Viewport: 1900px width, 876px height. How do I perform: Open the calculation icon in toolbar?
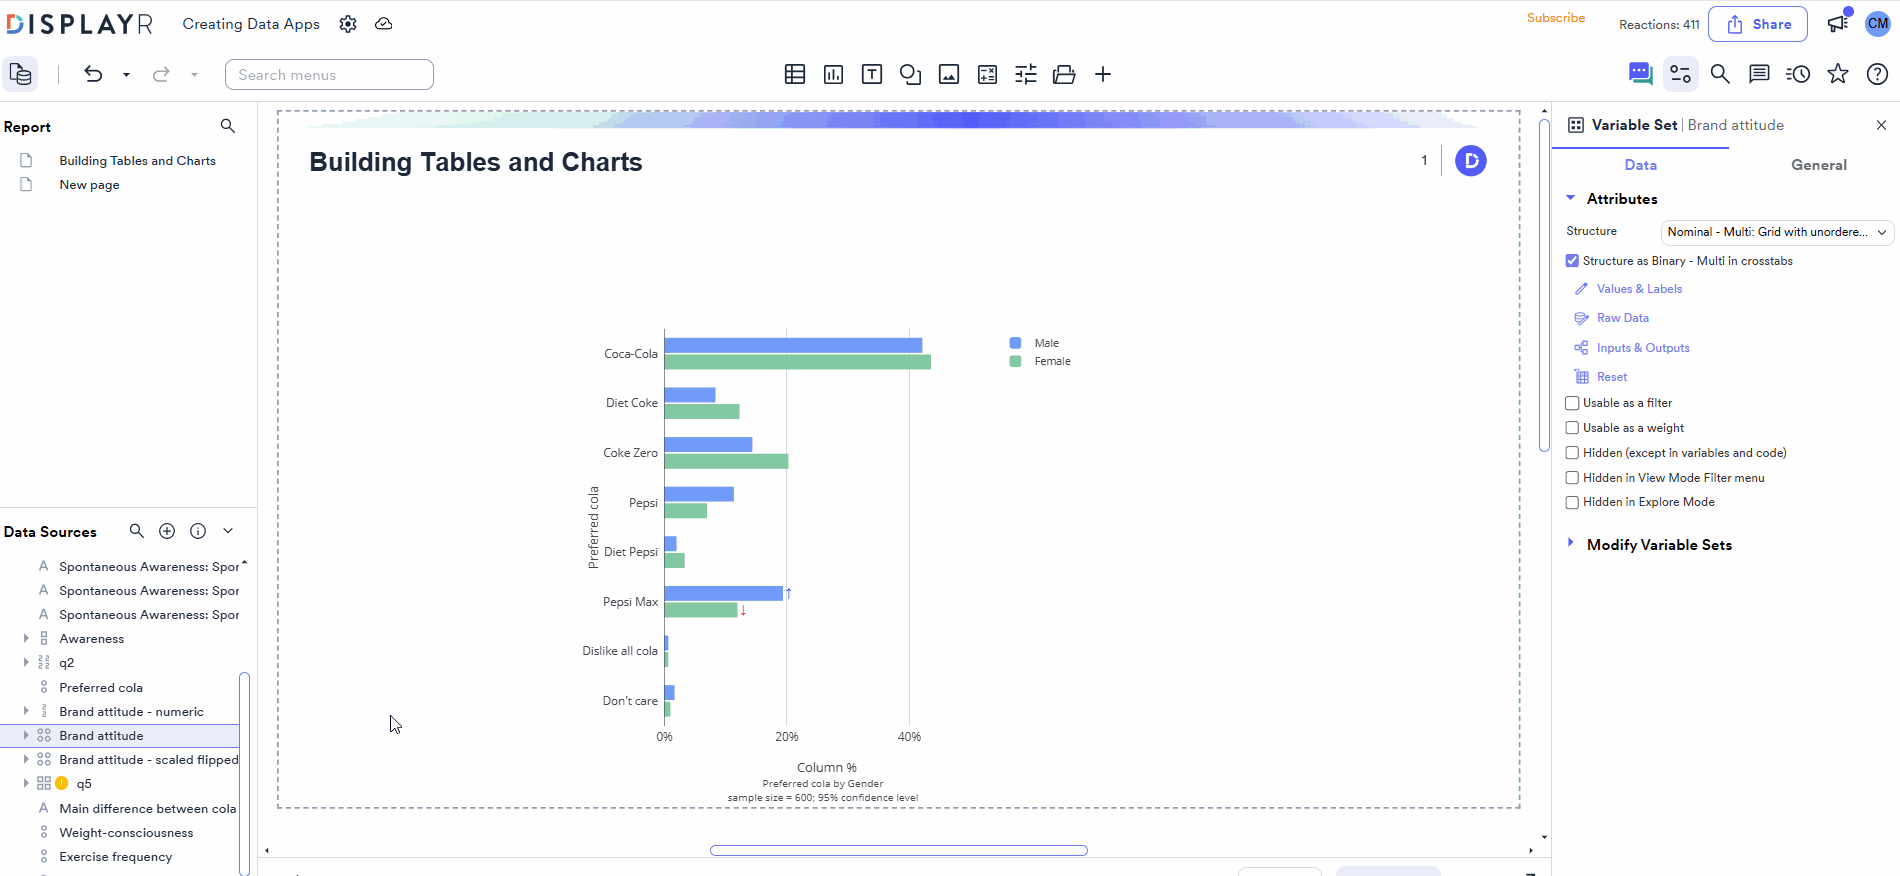987,74
